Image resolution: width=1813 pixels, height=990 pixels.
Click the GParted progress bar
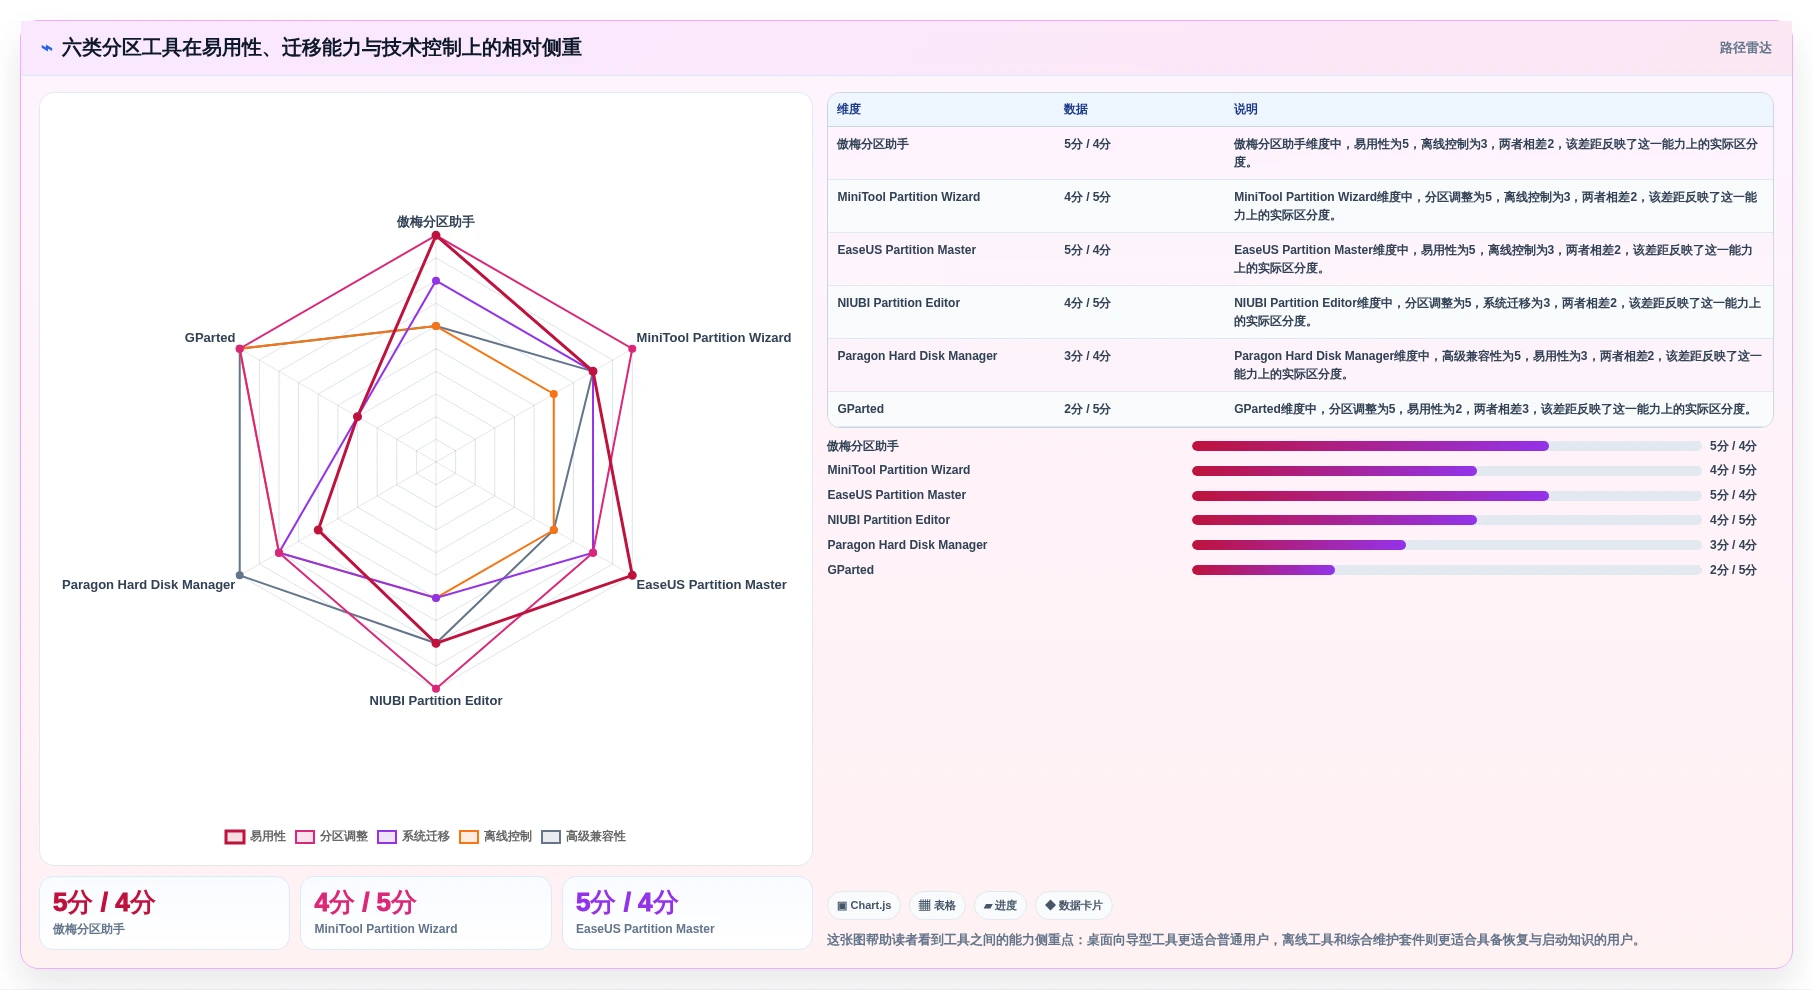(1446, 570)
